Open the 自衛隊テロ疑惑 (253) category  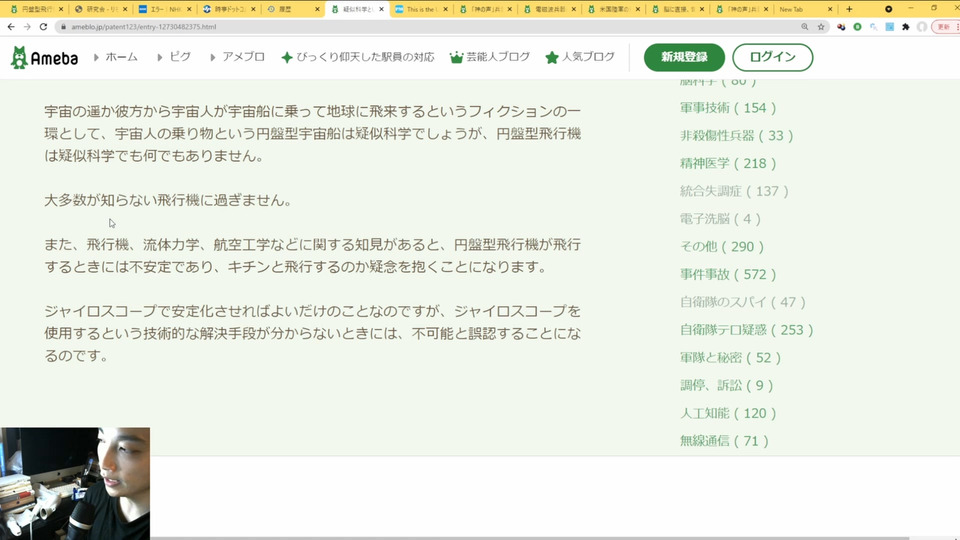click(x=746, y=330)
